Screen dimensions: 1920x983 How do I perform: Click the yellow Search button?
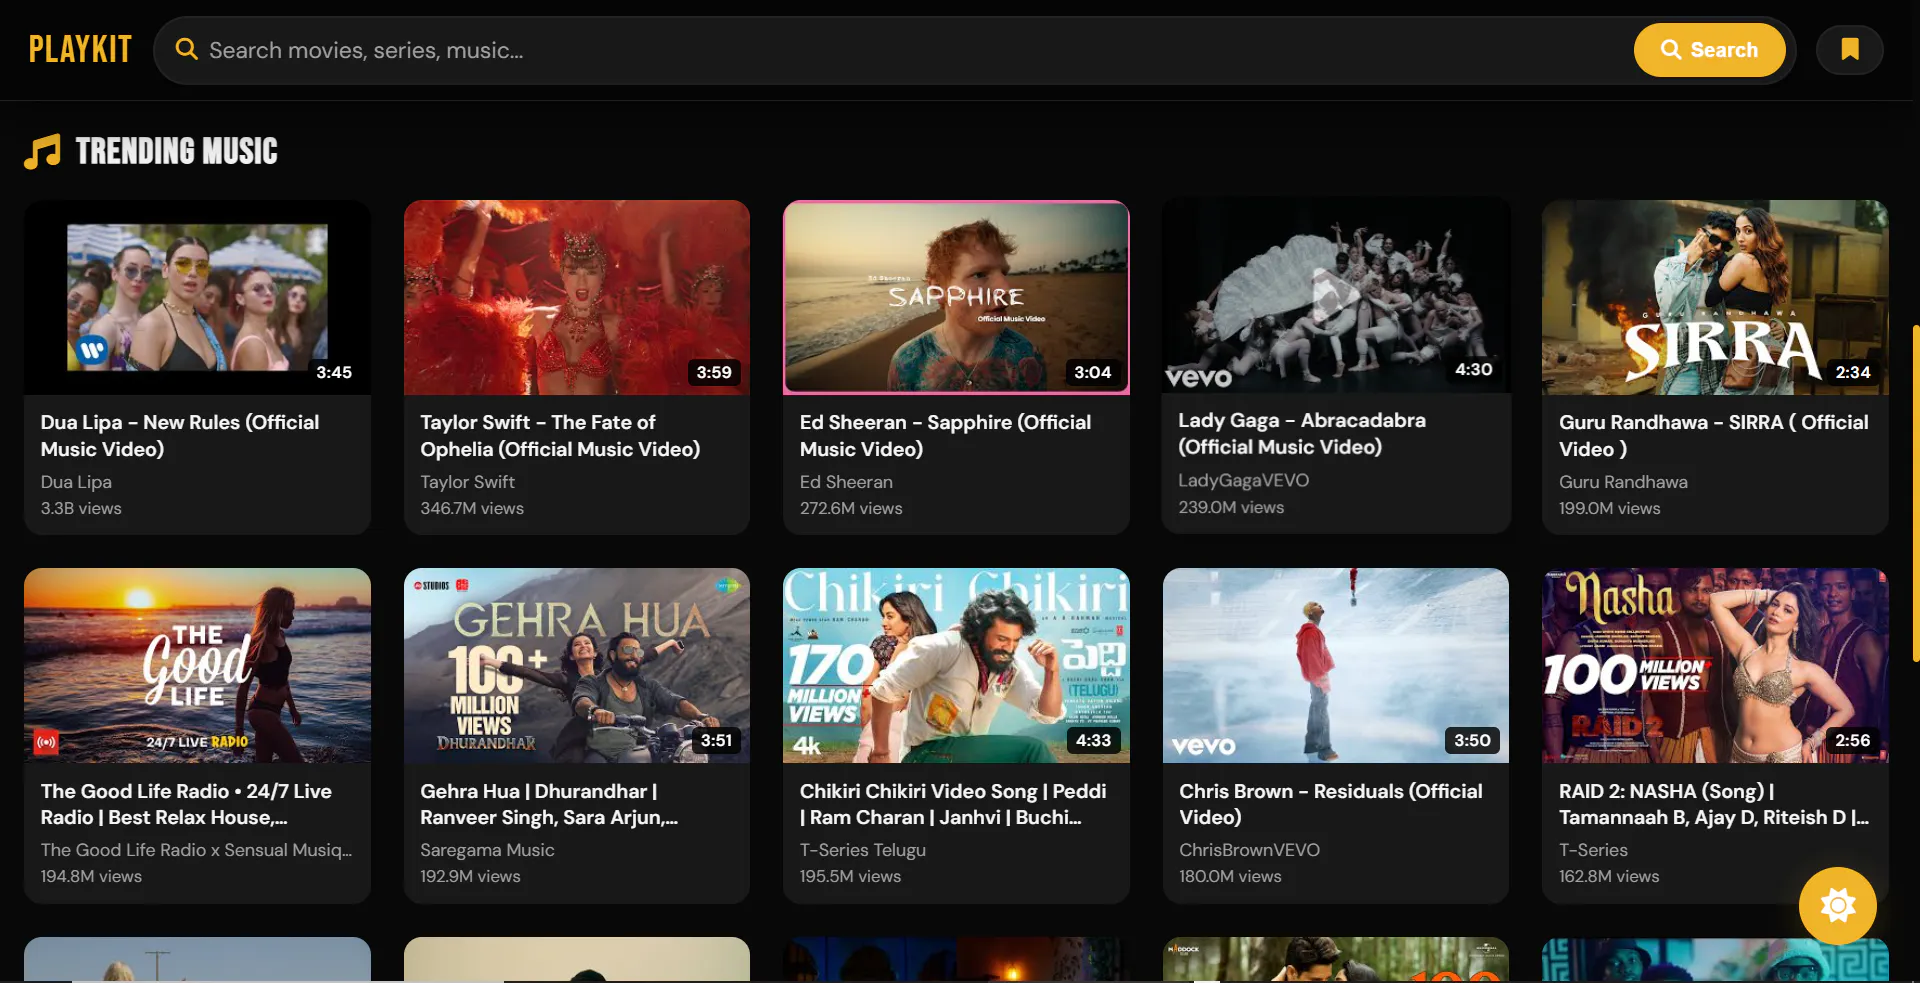tap(1709, 50)
